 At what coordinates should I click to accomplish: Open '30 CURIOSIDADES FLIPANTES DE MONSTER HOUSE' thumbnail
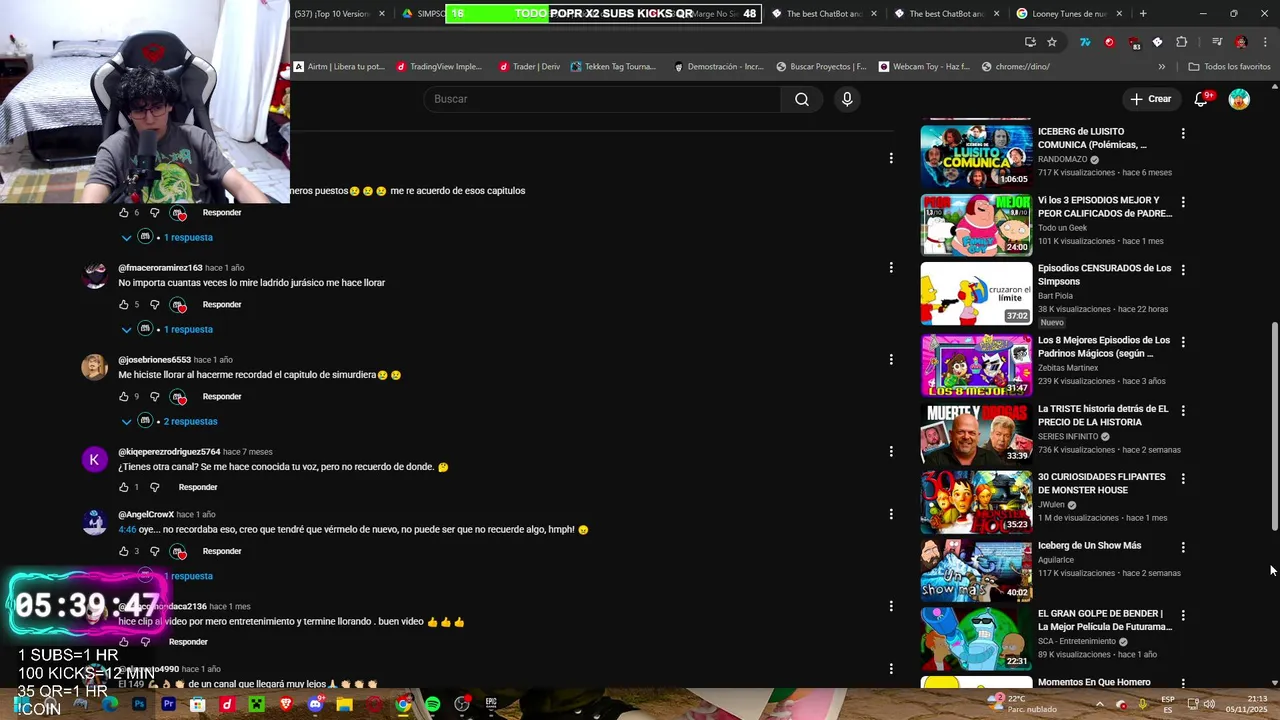pyautogui.click(x=976, y=502)
